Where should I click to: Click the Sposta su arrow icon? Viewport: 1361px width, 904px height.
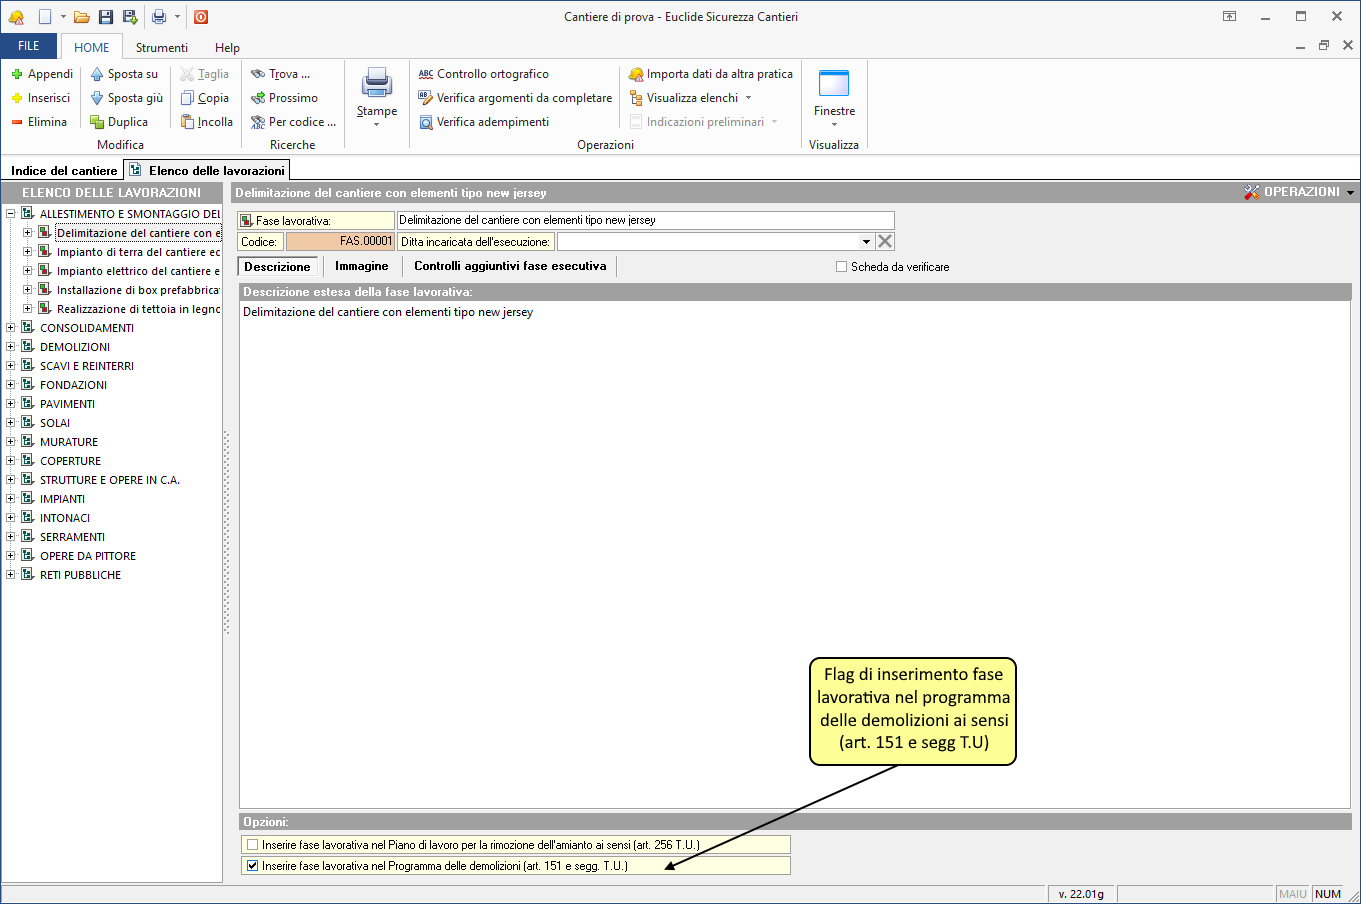coord(97,74)
